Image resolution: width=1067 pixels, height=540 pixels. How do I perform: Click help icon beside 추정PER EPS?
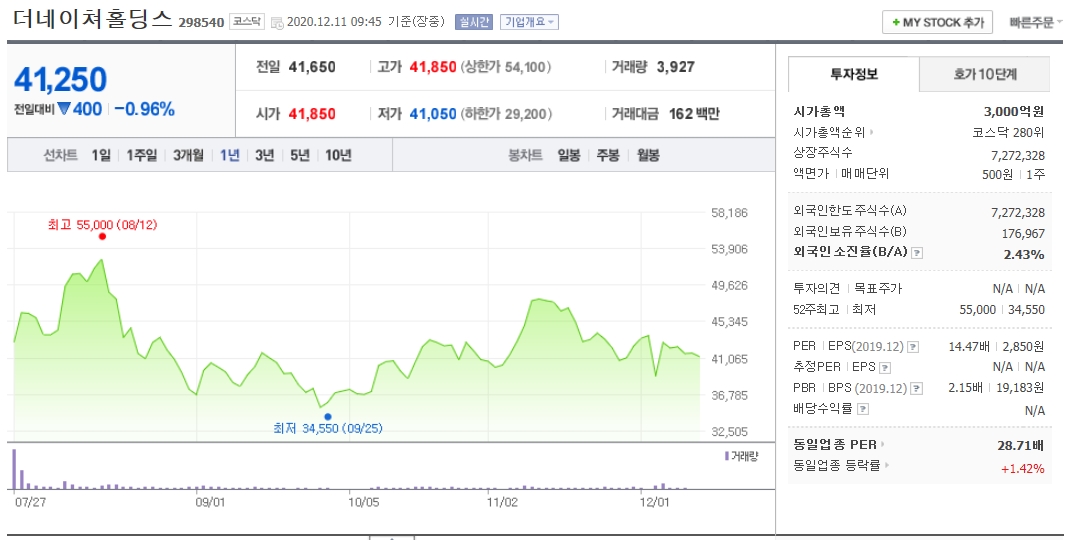pyautogui.click(x=885, y=368)
